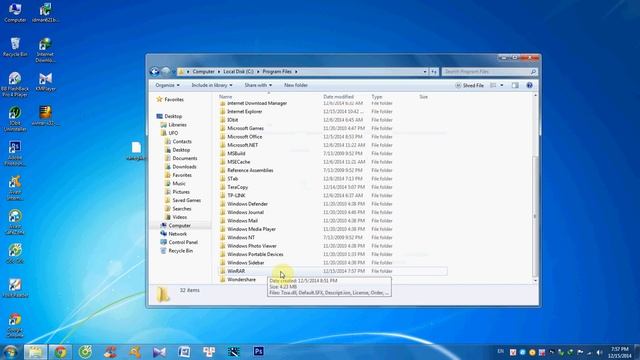Click Local Disk (C:) in the breadcrumb

point(238,72)
